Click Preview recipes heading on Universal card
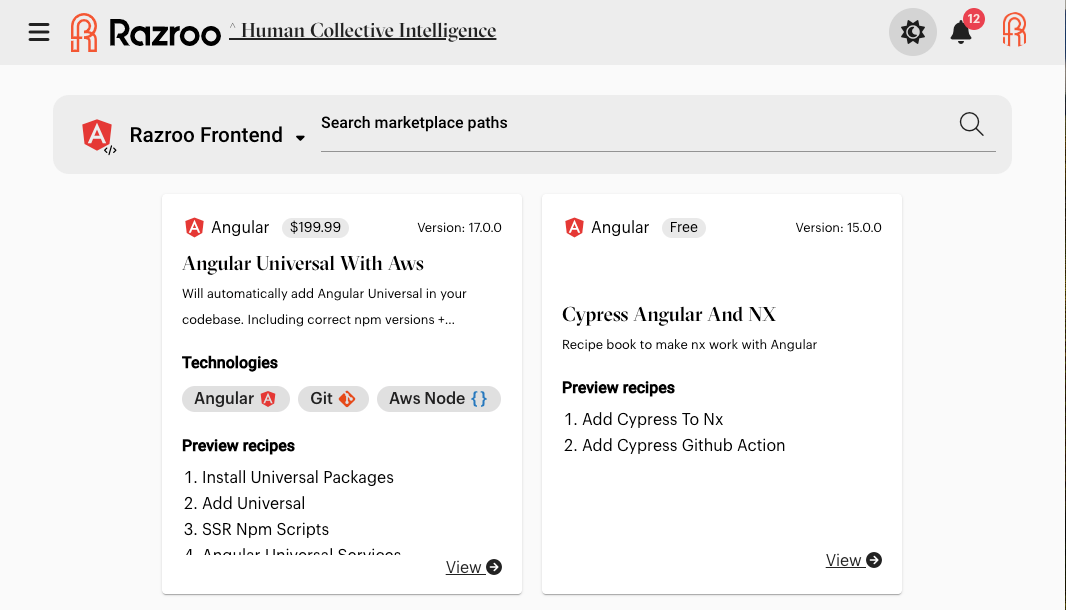 [x=238, y=446]
